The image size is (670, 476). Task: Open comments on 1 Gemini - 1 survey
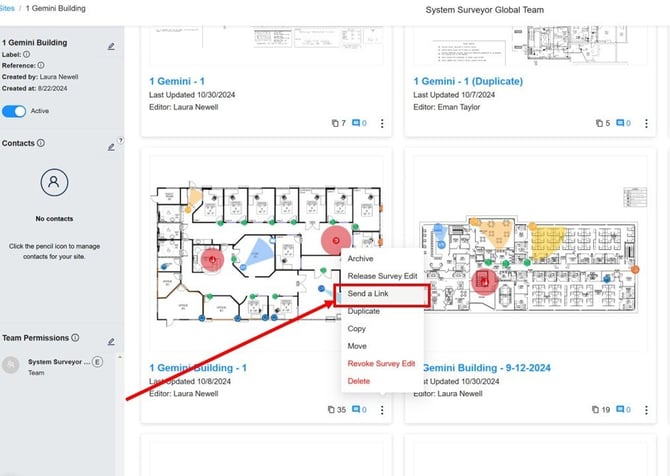point(359,123)
